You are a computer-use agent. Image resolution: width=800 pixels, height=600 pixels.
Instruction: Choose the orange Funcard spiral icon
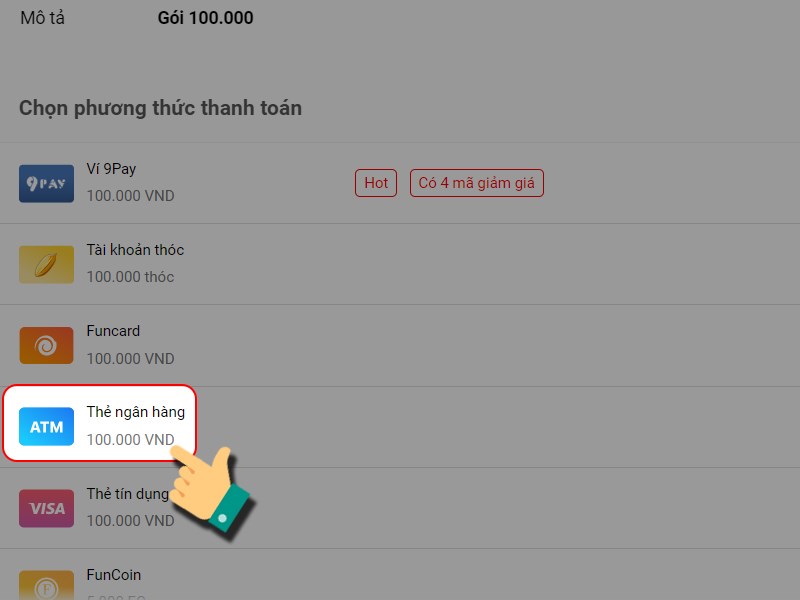point(46,346)
